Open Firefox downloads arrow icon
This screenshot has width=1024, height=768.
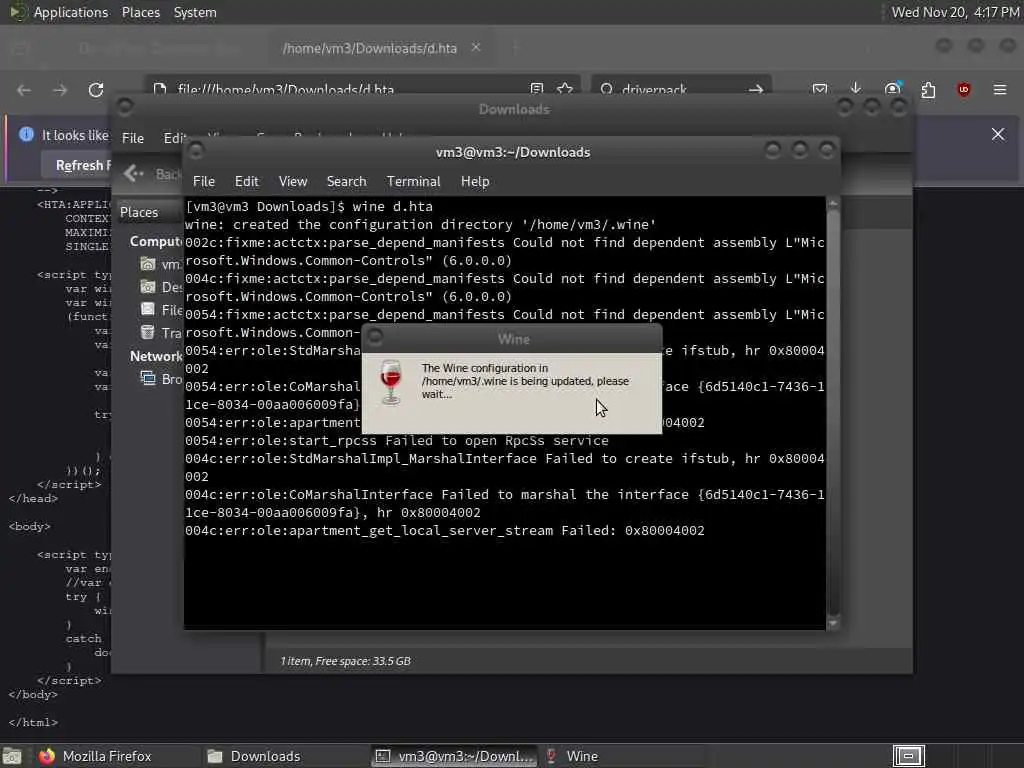(856, 89)
